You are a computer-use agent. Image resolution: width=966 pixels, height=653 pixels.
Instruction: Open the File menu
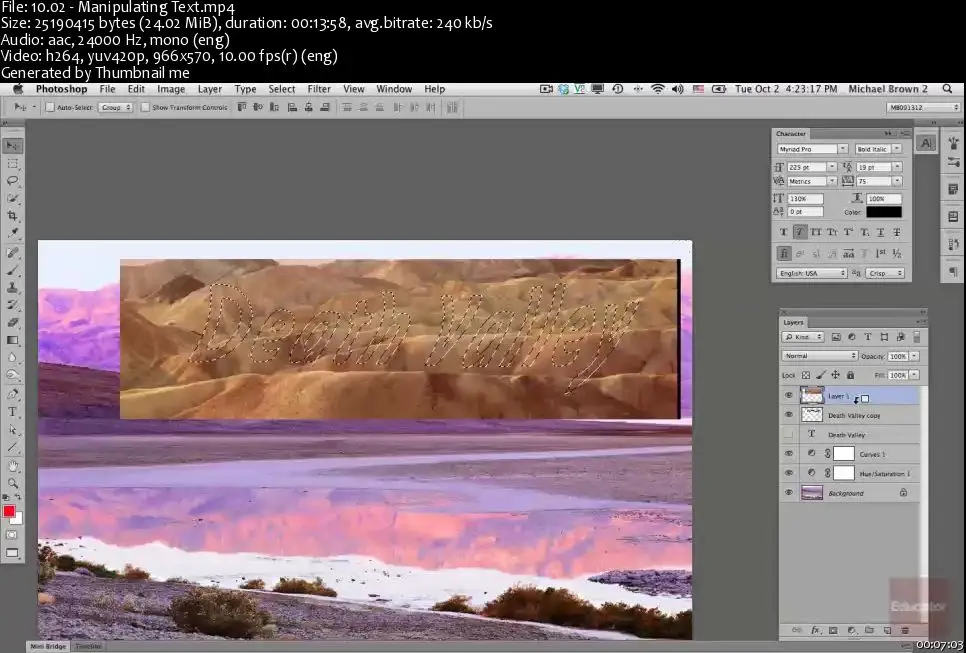point(107,89)
